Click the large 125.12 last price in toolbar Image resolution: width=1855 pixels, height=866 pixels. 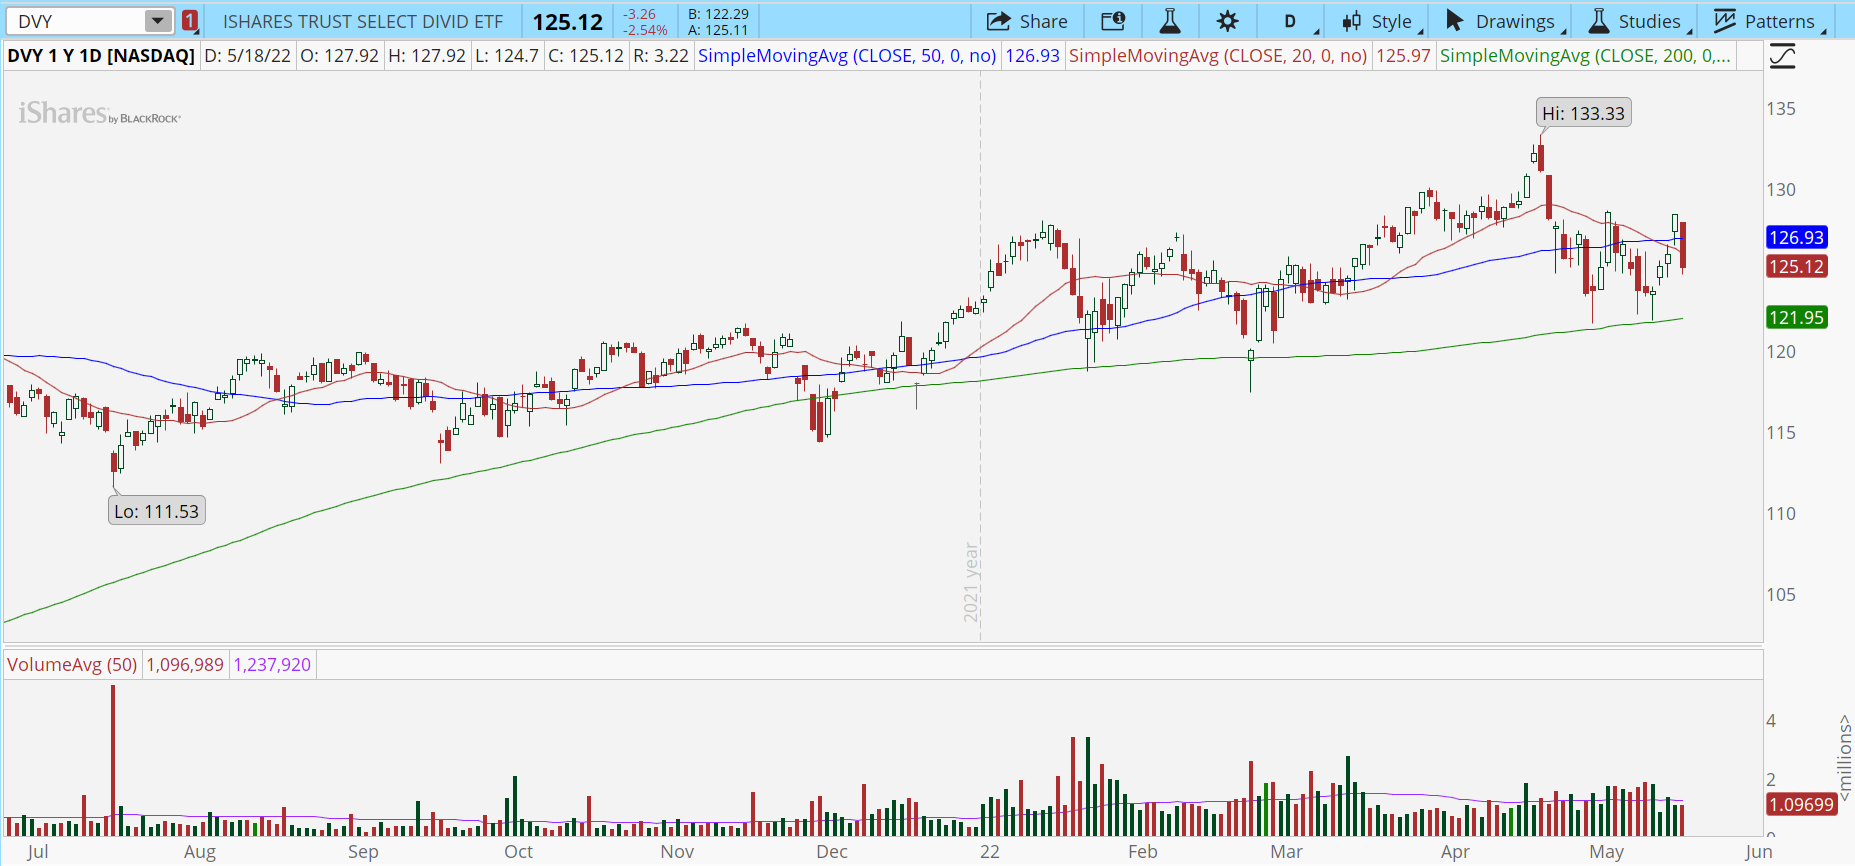(568, 22)
